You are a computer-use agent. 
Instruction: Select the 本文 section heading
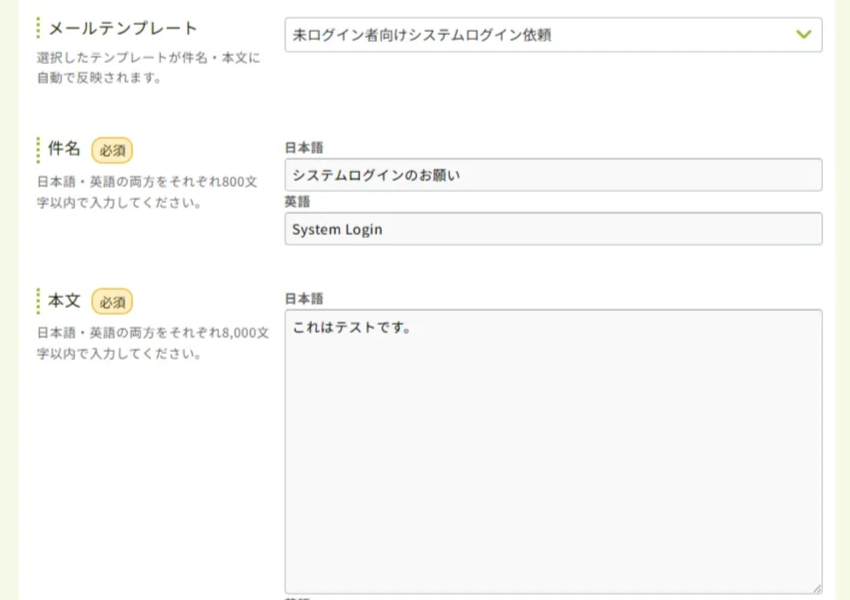point(64,301)
